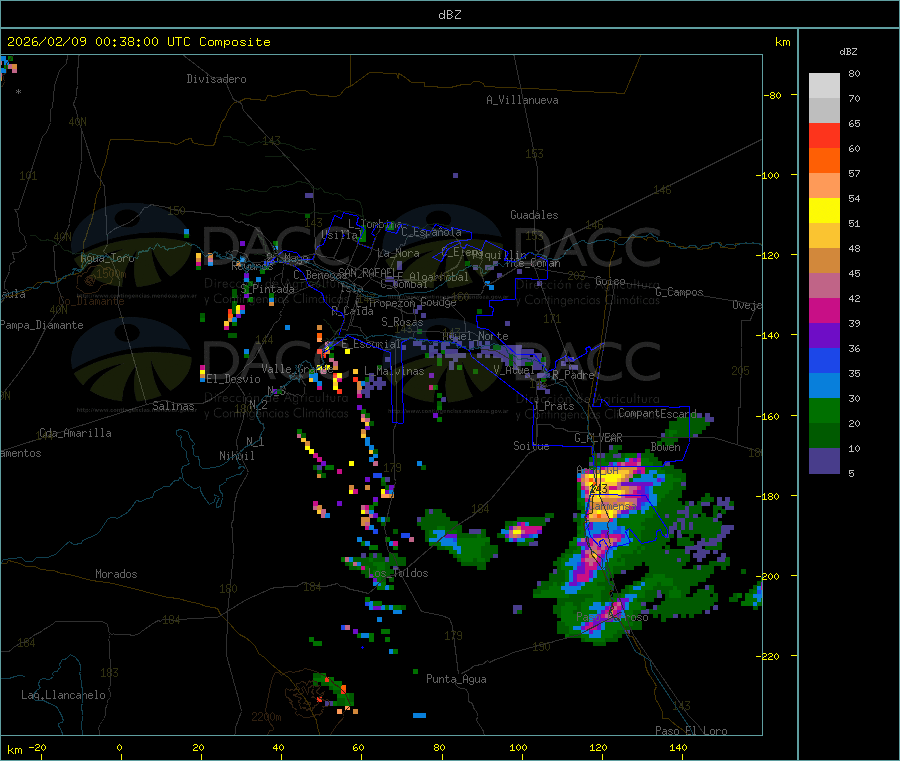The height and width of the screenshot is (761, 900).
Task: Click the 80 dBZ white legend swatch
Action: tap(824, 86)
